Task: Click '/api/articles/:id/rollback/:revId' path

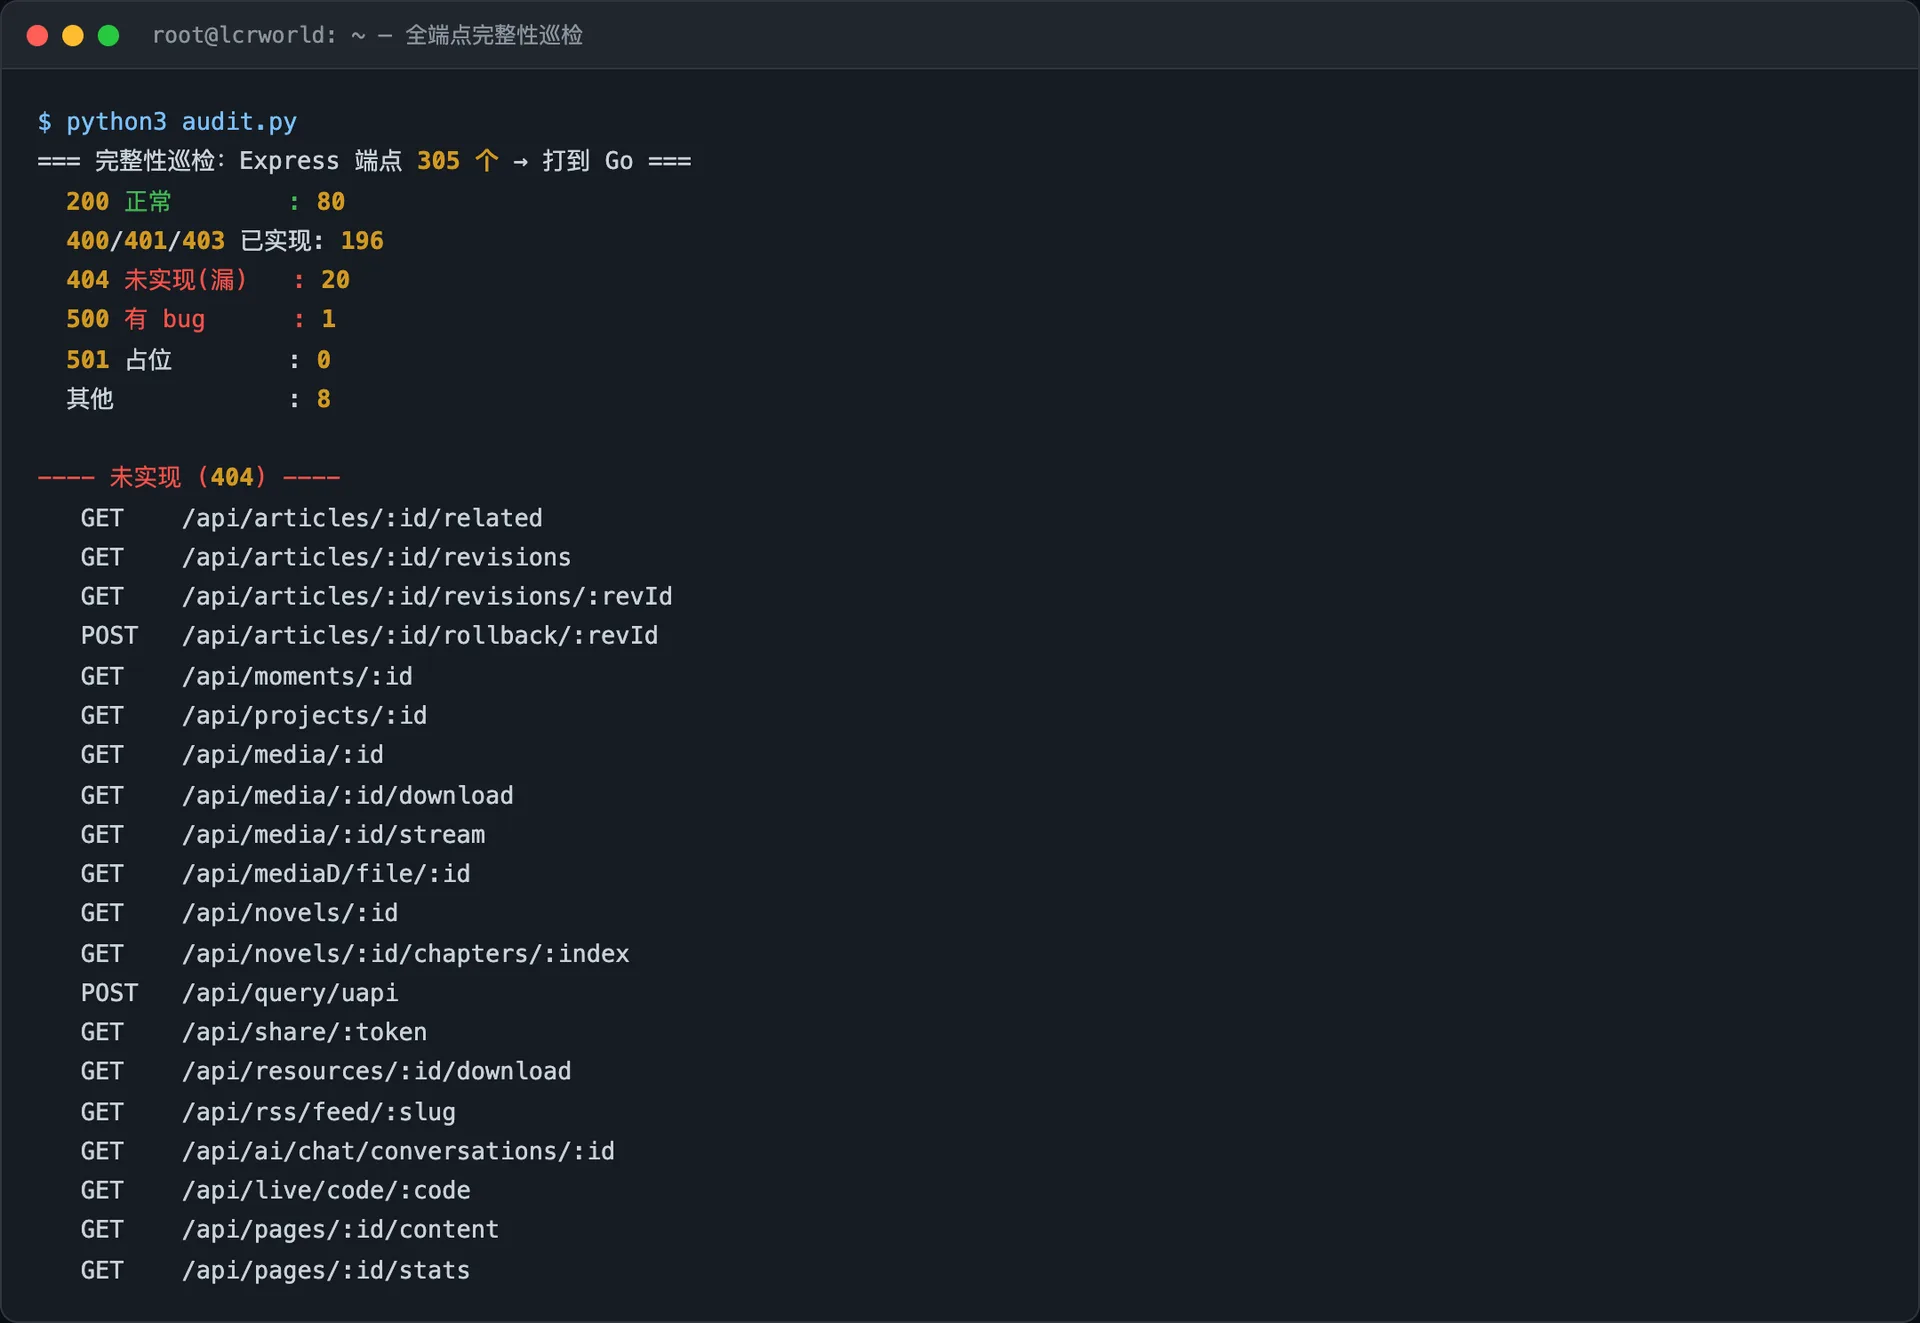Action: click(x=420, y=636)
